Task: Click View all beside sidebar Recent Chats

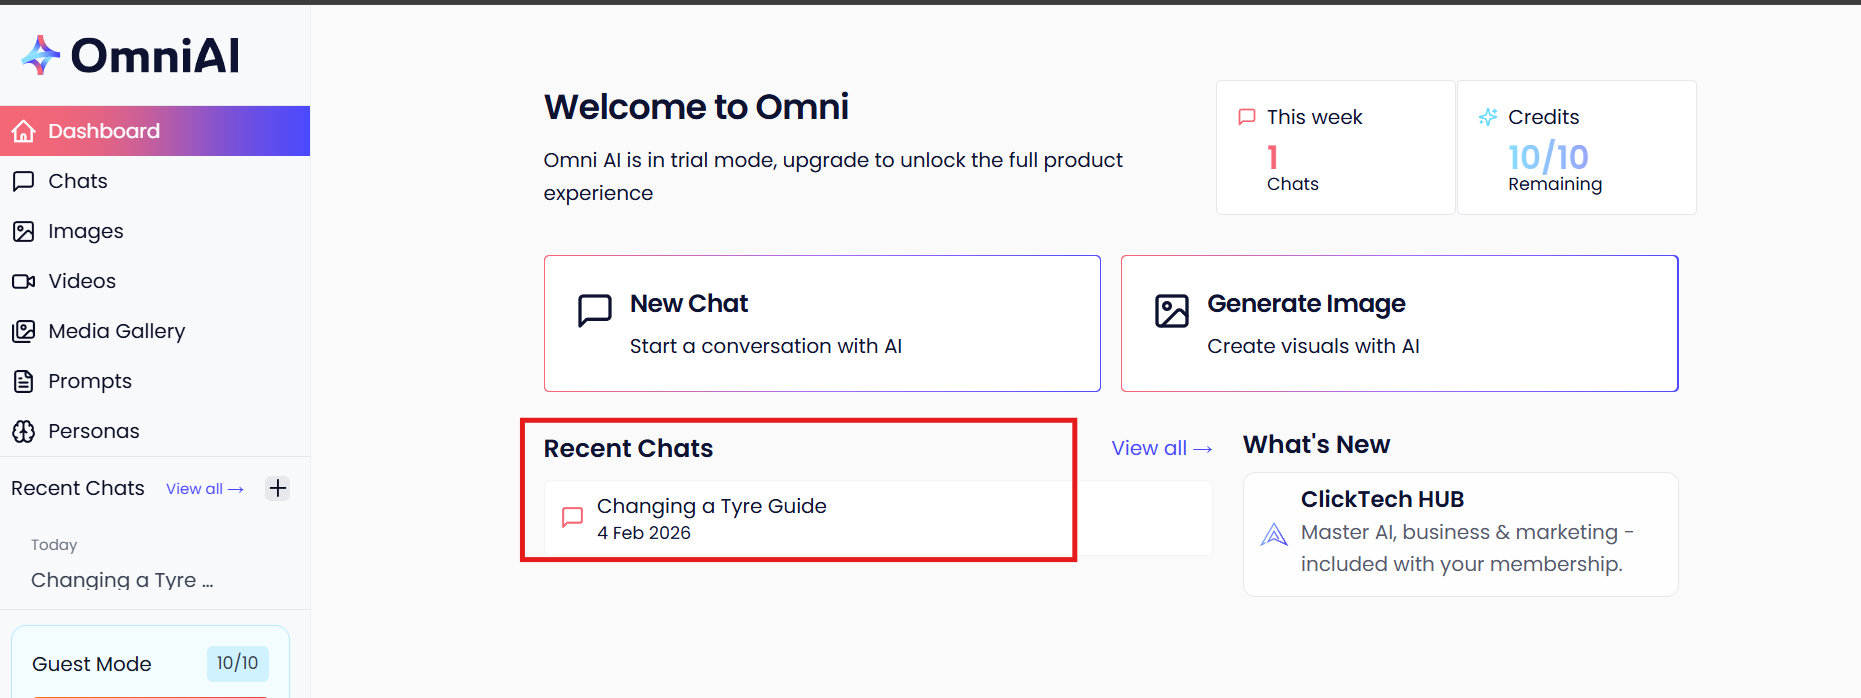Action: pos(204,489)
